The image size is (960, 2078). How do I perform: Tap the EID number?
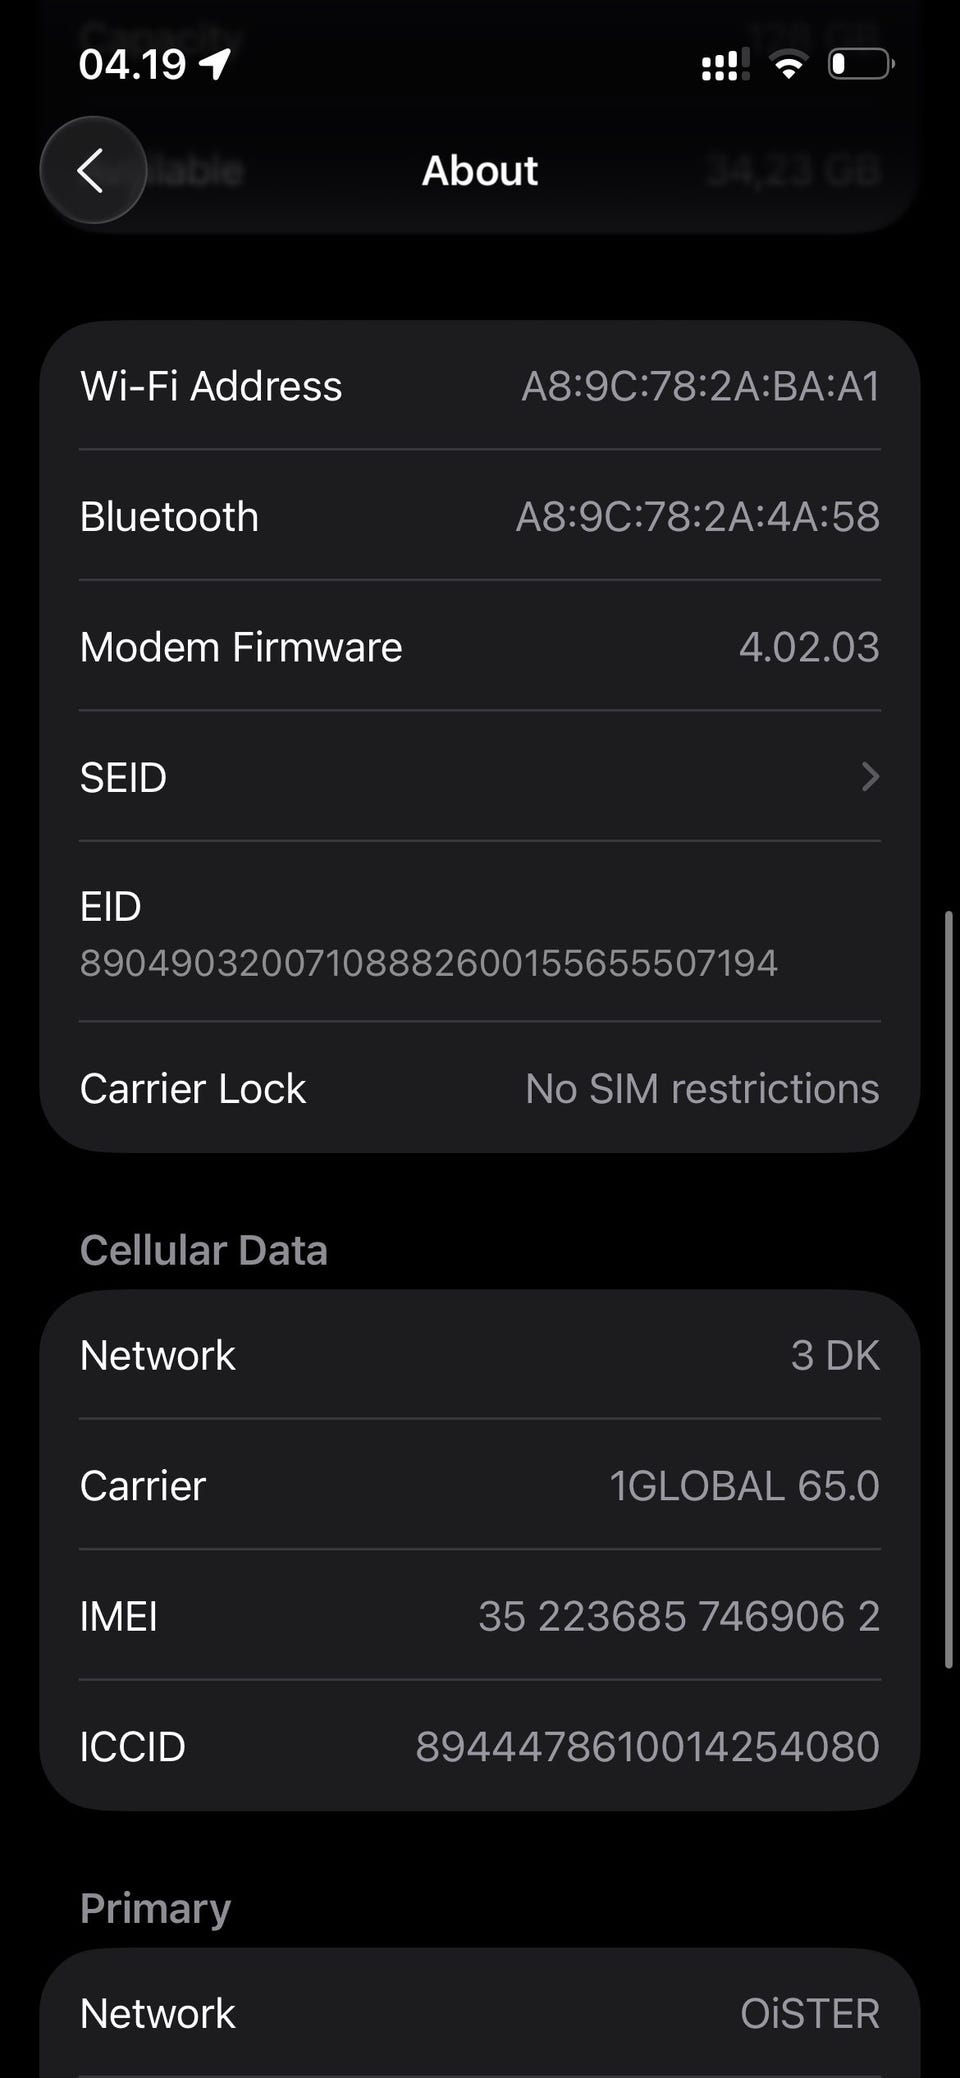[428, 963]
